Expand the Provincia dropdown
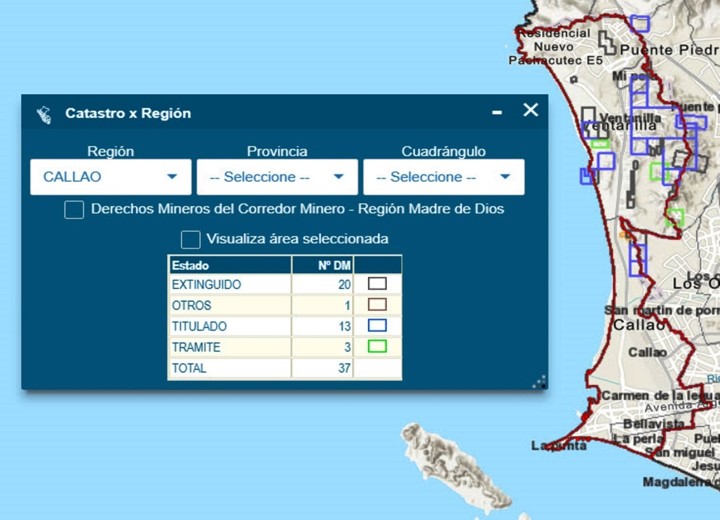Screen dimensions: 720x520 277,177
